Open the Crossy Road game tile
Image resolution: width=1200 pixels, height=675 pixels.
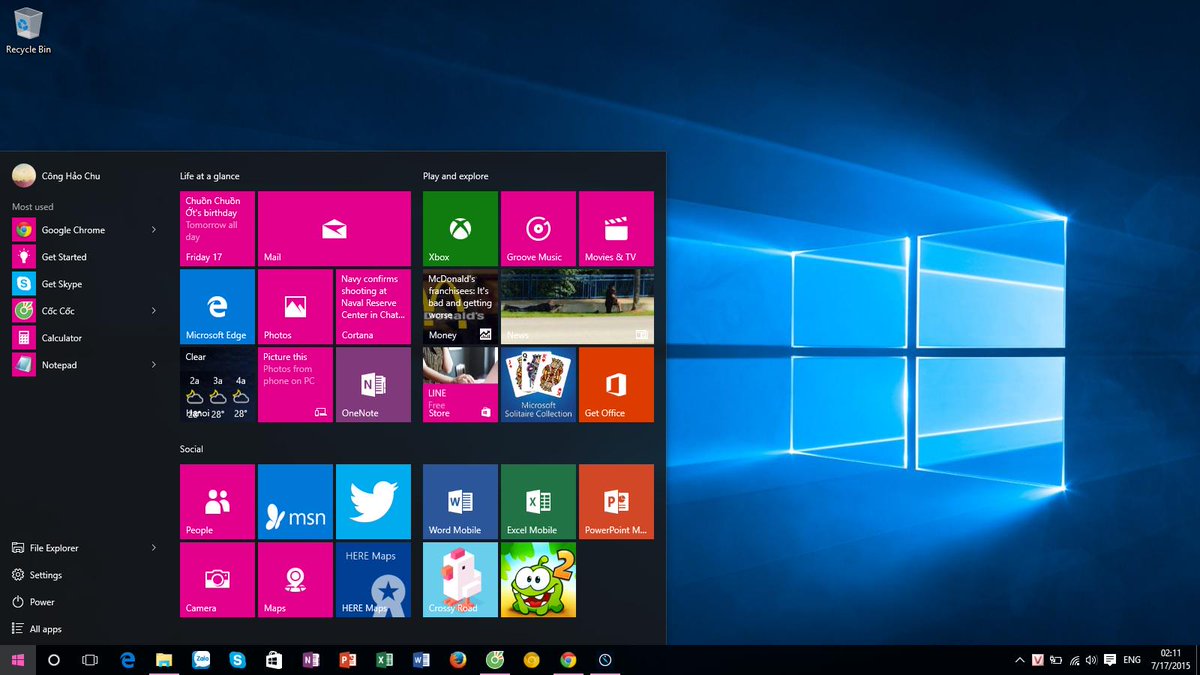point(460,580)
